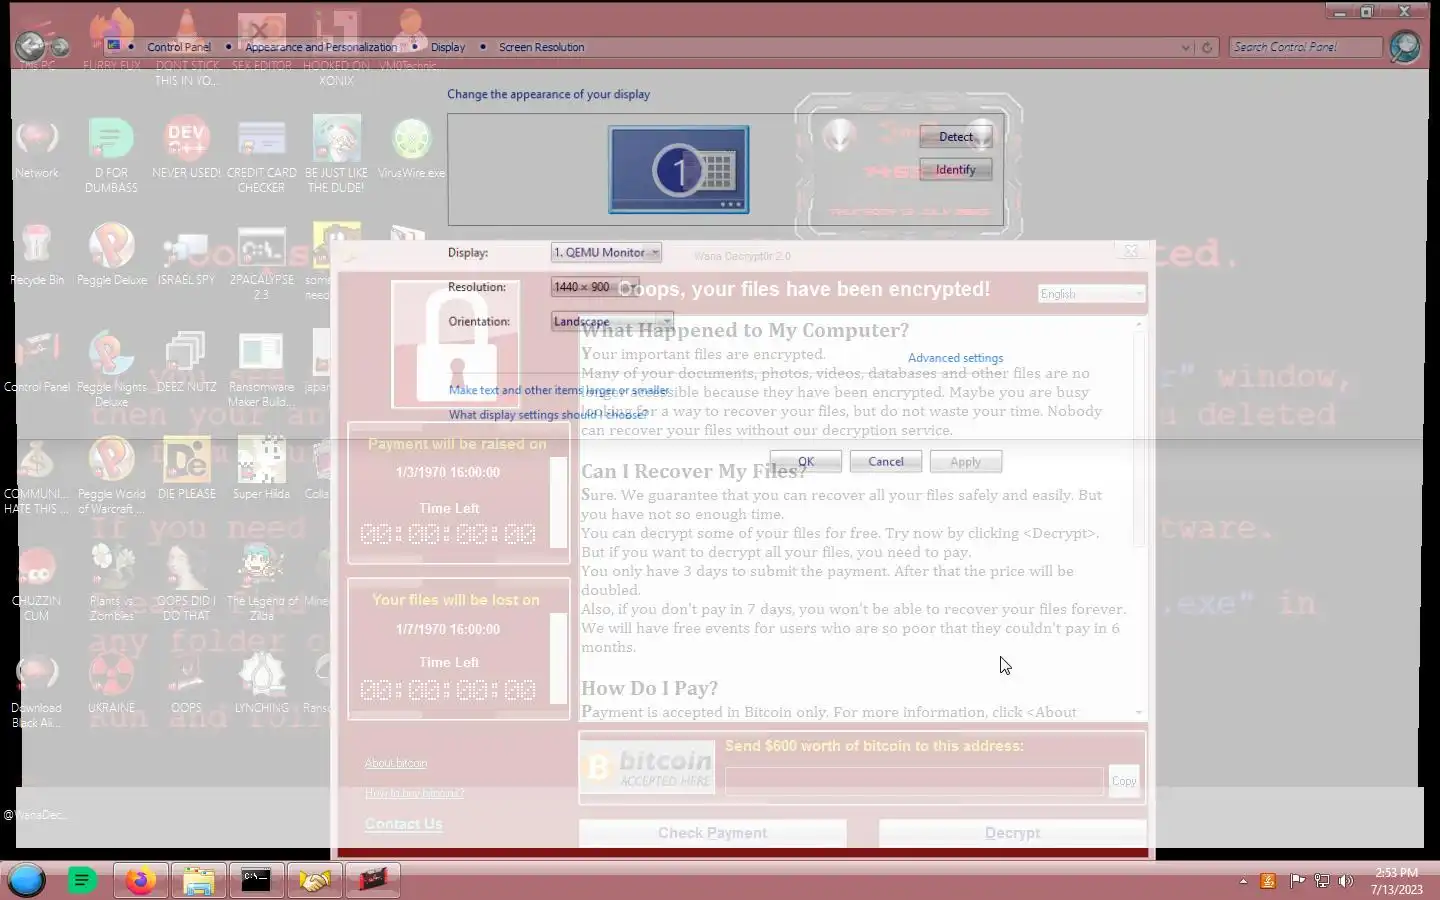Select the CREDIT CARD CHECKER desktop icon
1440x900 pixels.
[261, 154]
